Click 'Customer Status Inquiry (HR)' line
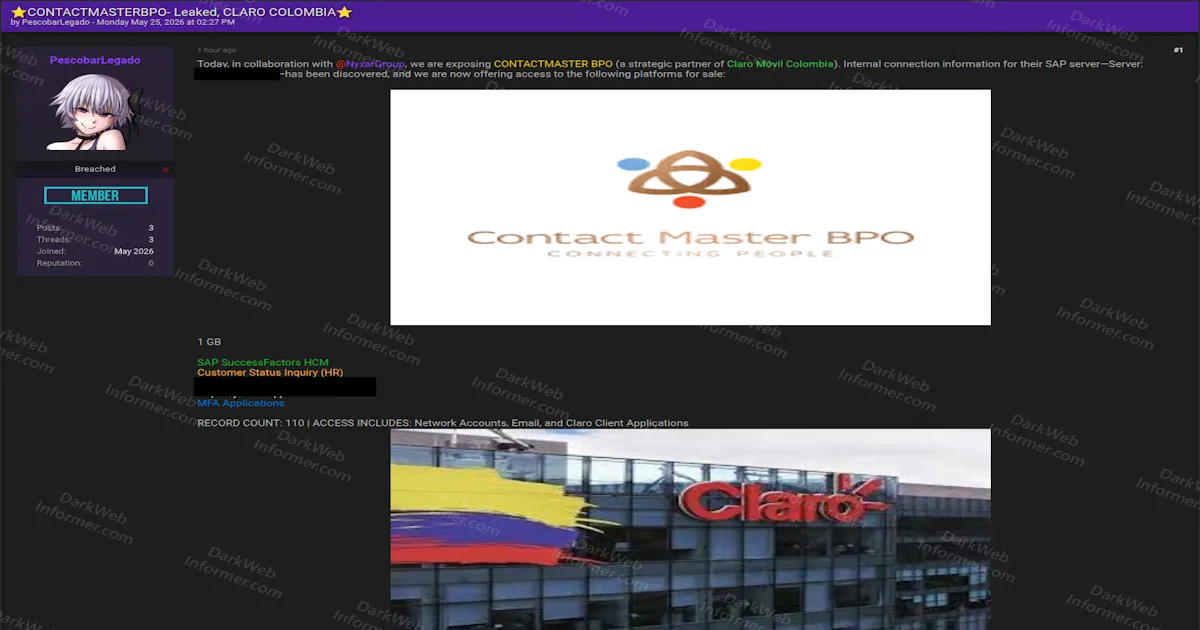1200x630 pixels. tap(270, 372)
